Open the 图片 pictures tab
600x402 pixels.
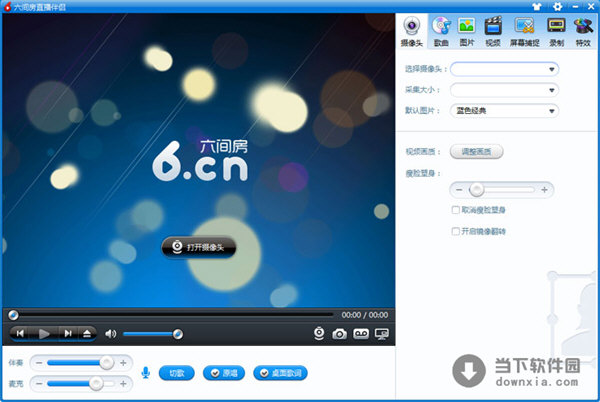pos(467,32)
